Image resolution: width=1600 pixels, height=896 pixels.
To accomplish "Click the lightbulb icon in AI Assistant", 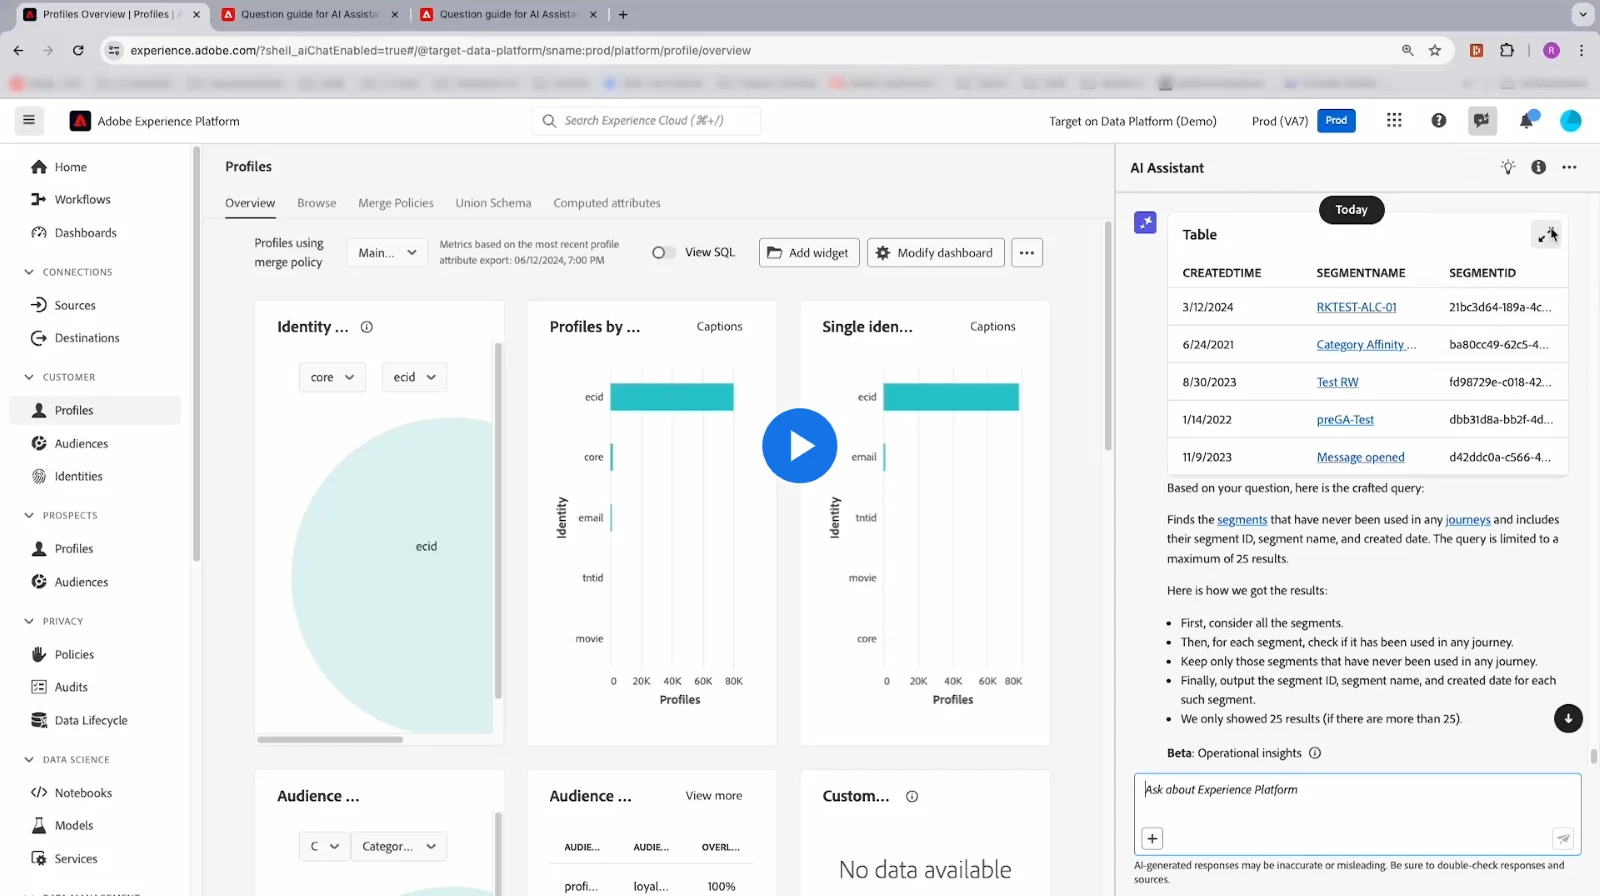I will click(x=1508, y=167).
